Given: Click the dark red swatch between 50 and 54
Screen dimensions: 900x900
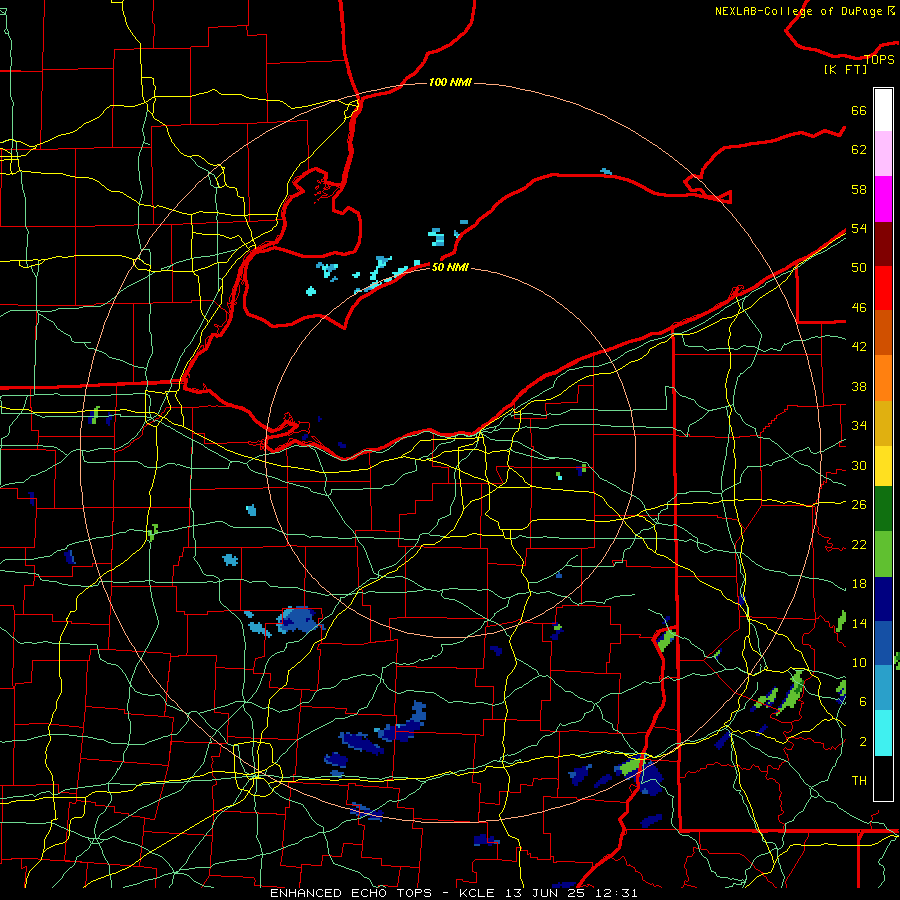Looking at the screenshot, I should point(883,243).
